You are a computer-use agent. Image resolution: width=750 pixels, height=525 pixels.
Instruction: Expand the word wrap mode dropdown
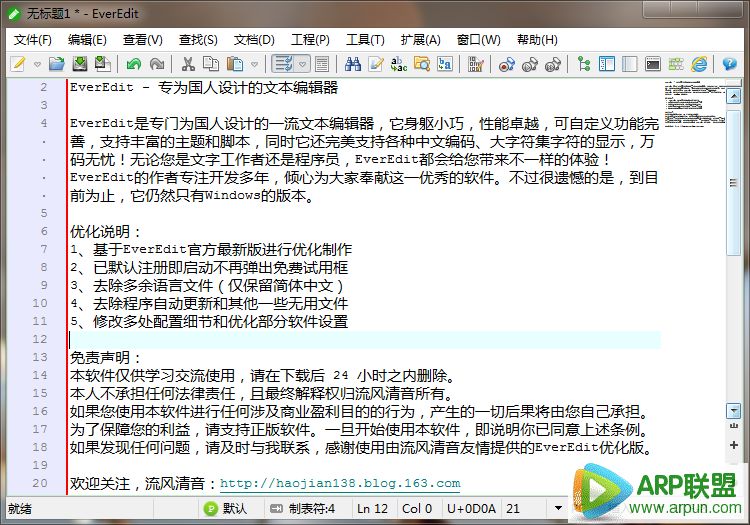pyautogui.click(x=302, y=64)
